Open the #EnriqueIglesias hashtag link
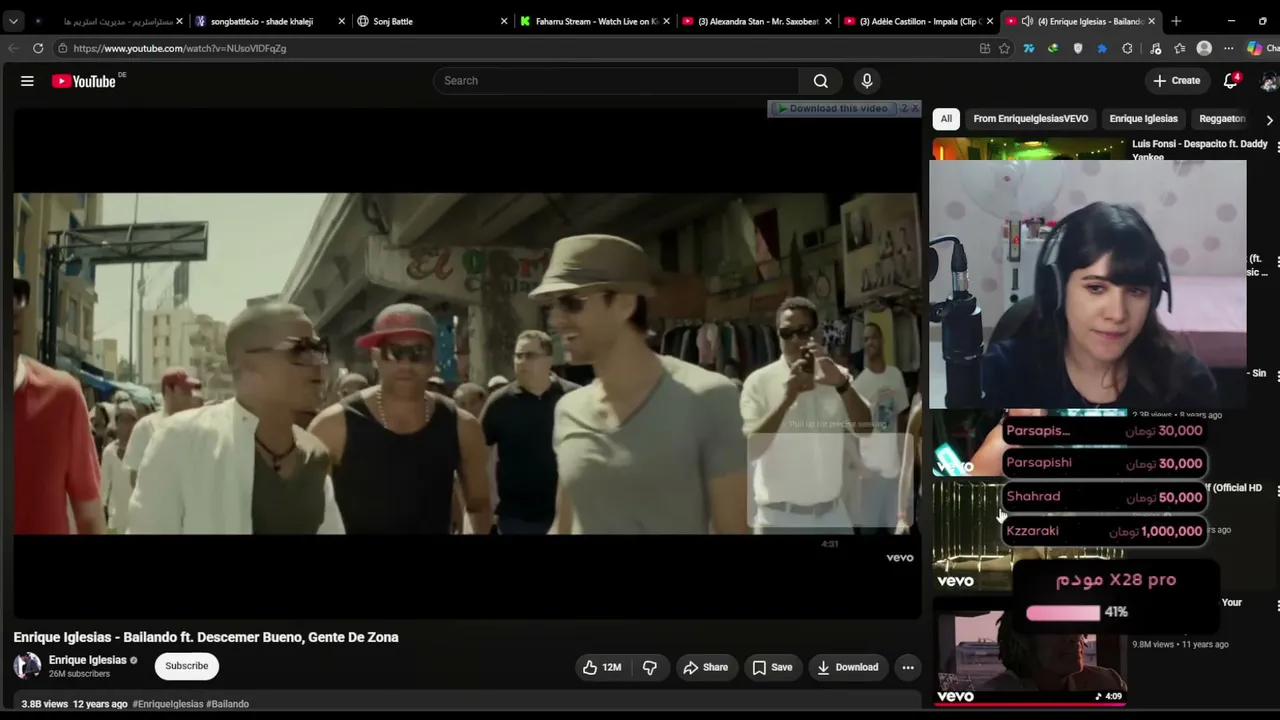Viewport: 1280px width, 720px height. tap(167, 704)
